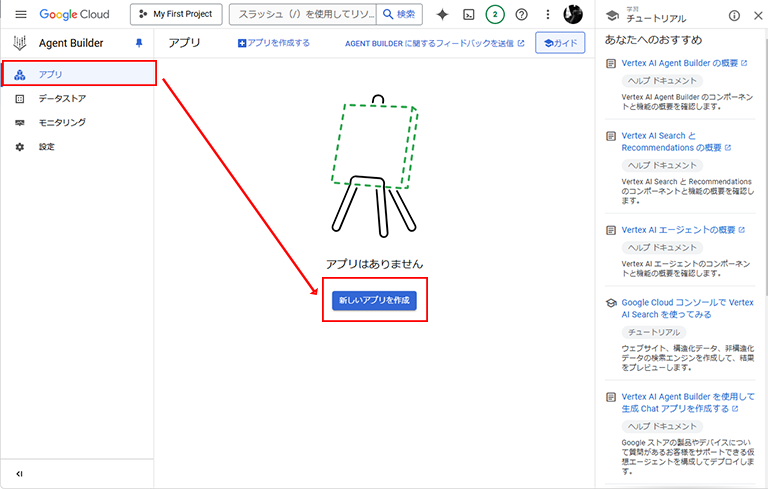The height and width of the screenshot is (489, 768).
Task: Activate Cloud Shell terminal icon
Action: 469,15
